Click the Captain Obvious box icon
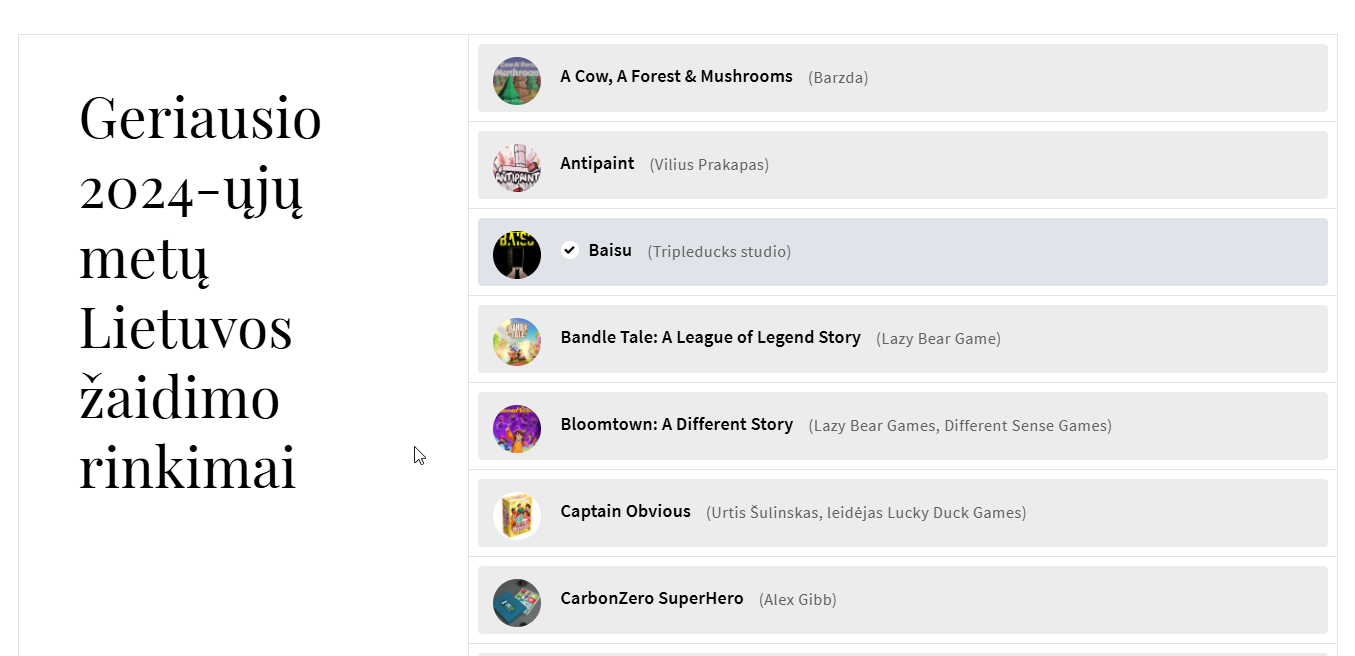 (517, 516)
